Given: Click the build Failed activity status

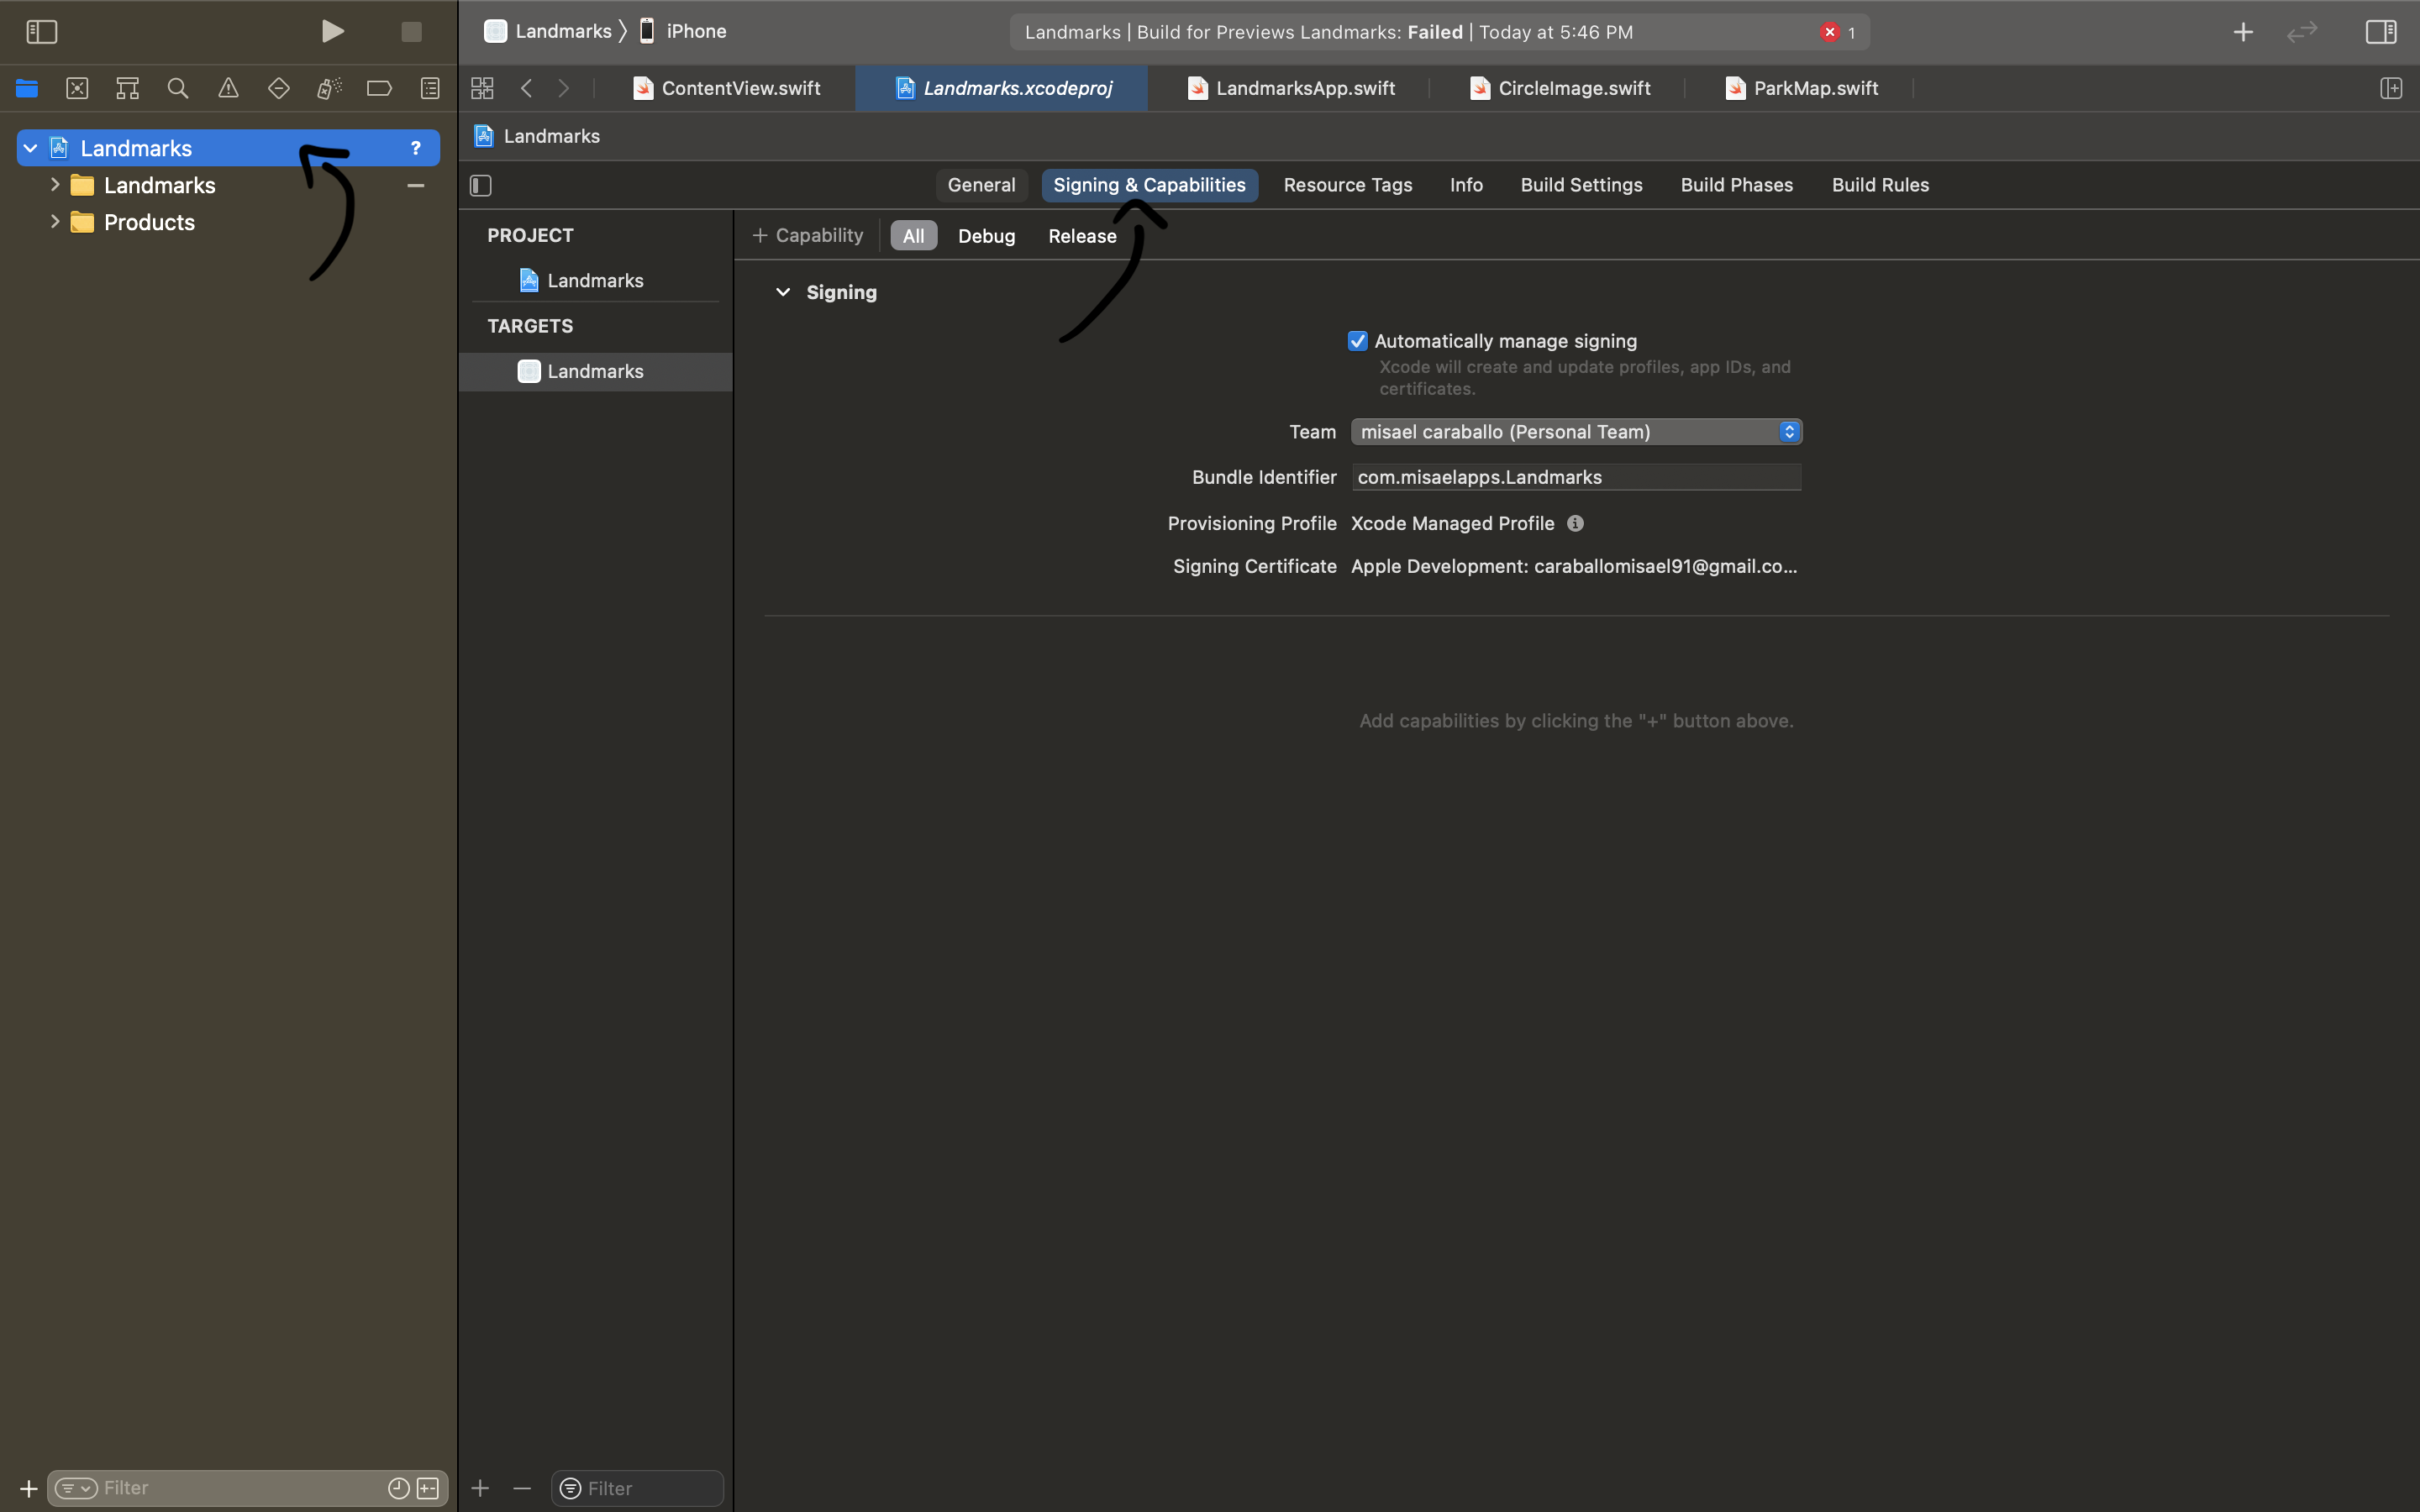Looking at the screenshot, I should point(1330,32).
